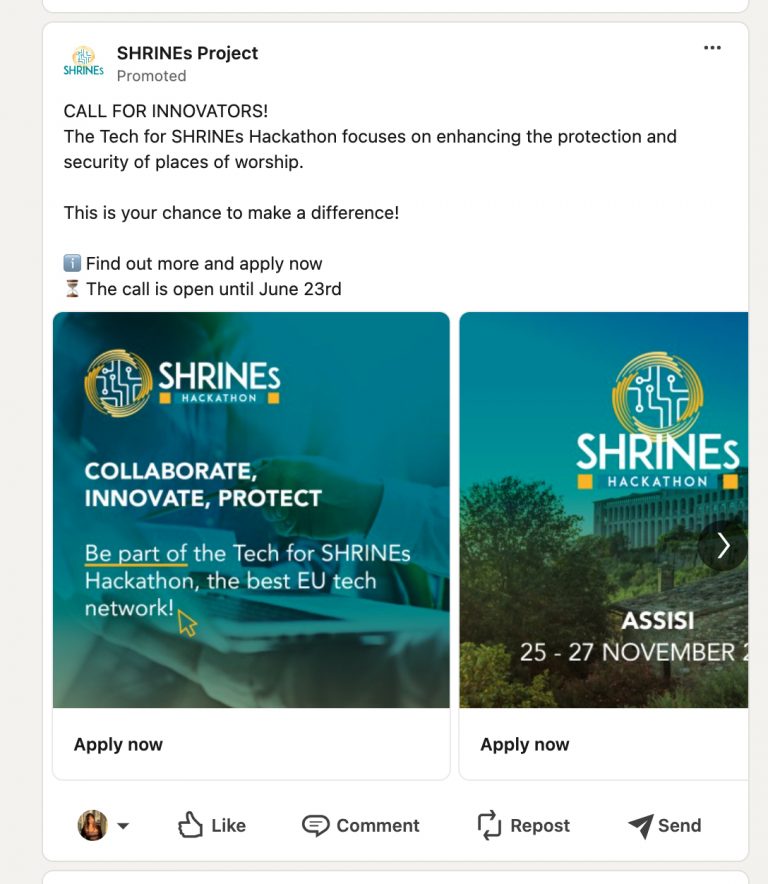Select the Like action as a reaction toggle

tap(212, 825)
